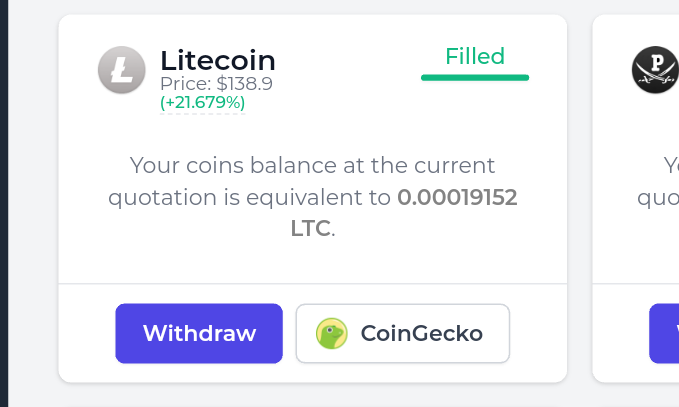Open the CoinGecko link button

pyautogui.click(x=402, y=333)
